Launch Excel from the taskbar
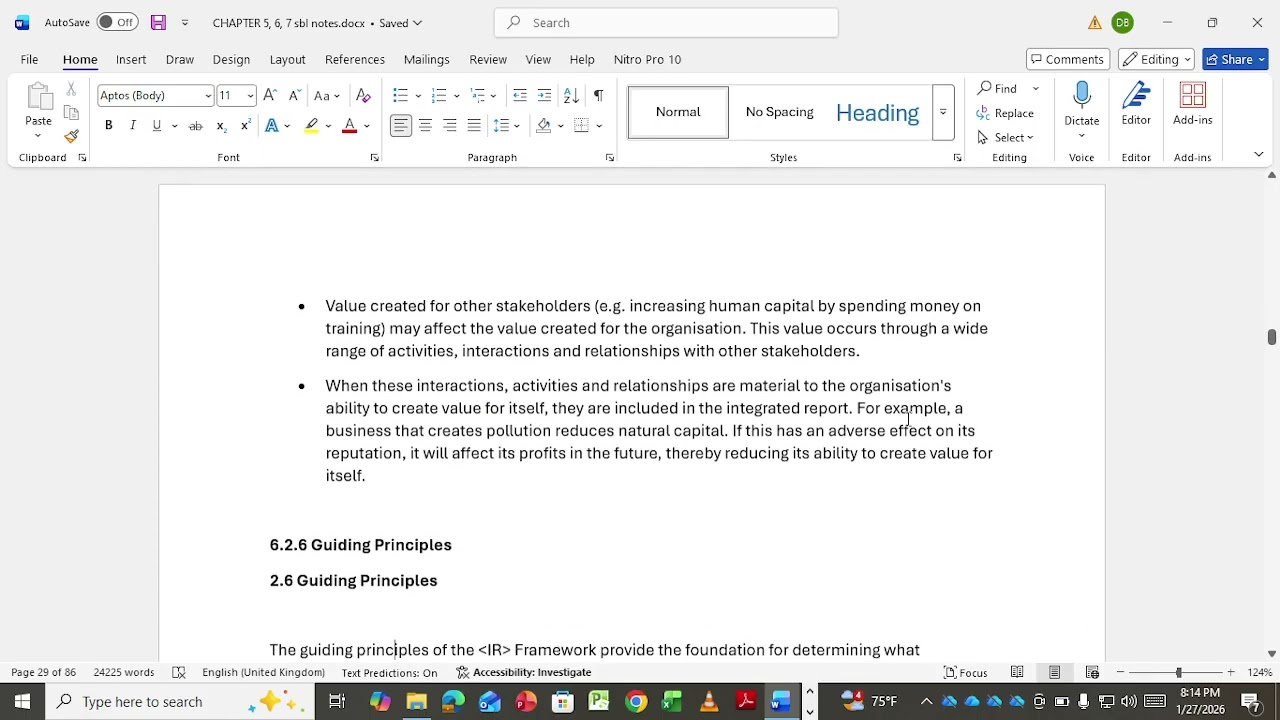Image resolution: width=1280 pixels, height=720 pixels. pyautogui.click(x=672, y=702)
